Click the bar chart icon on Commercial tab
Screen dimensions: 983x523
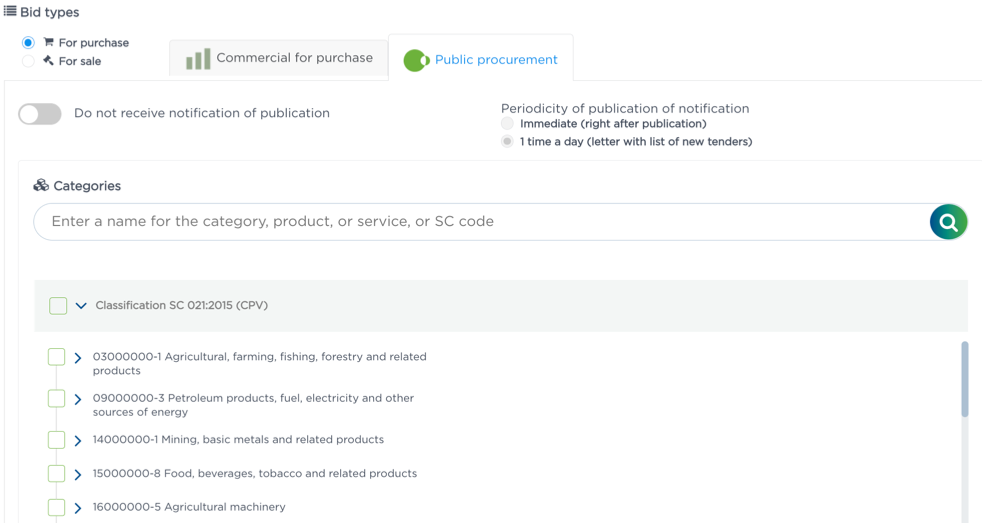coord(199,59)
